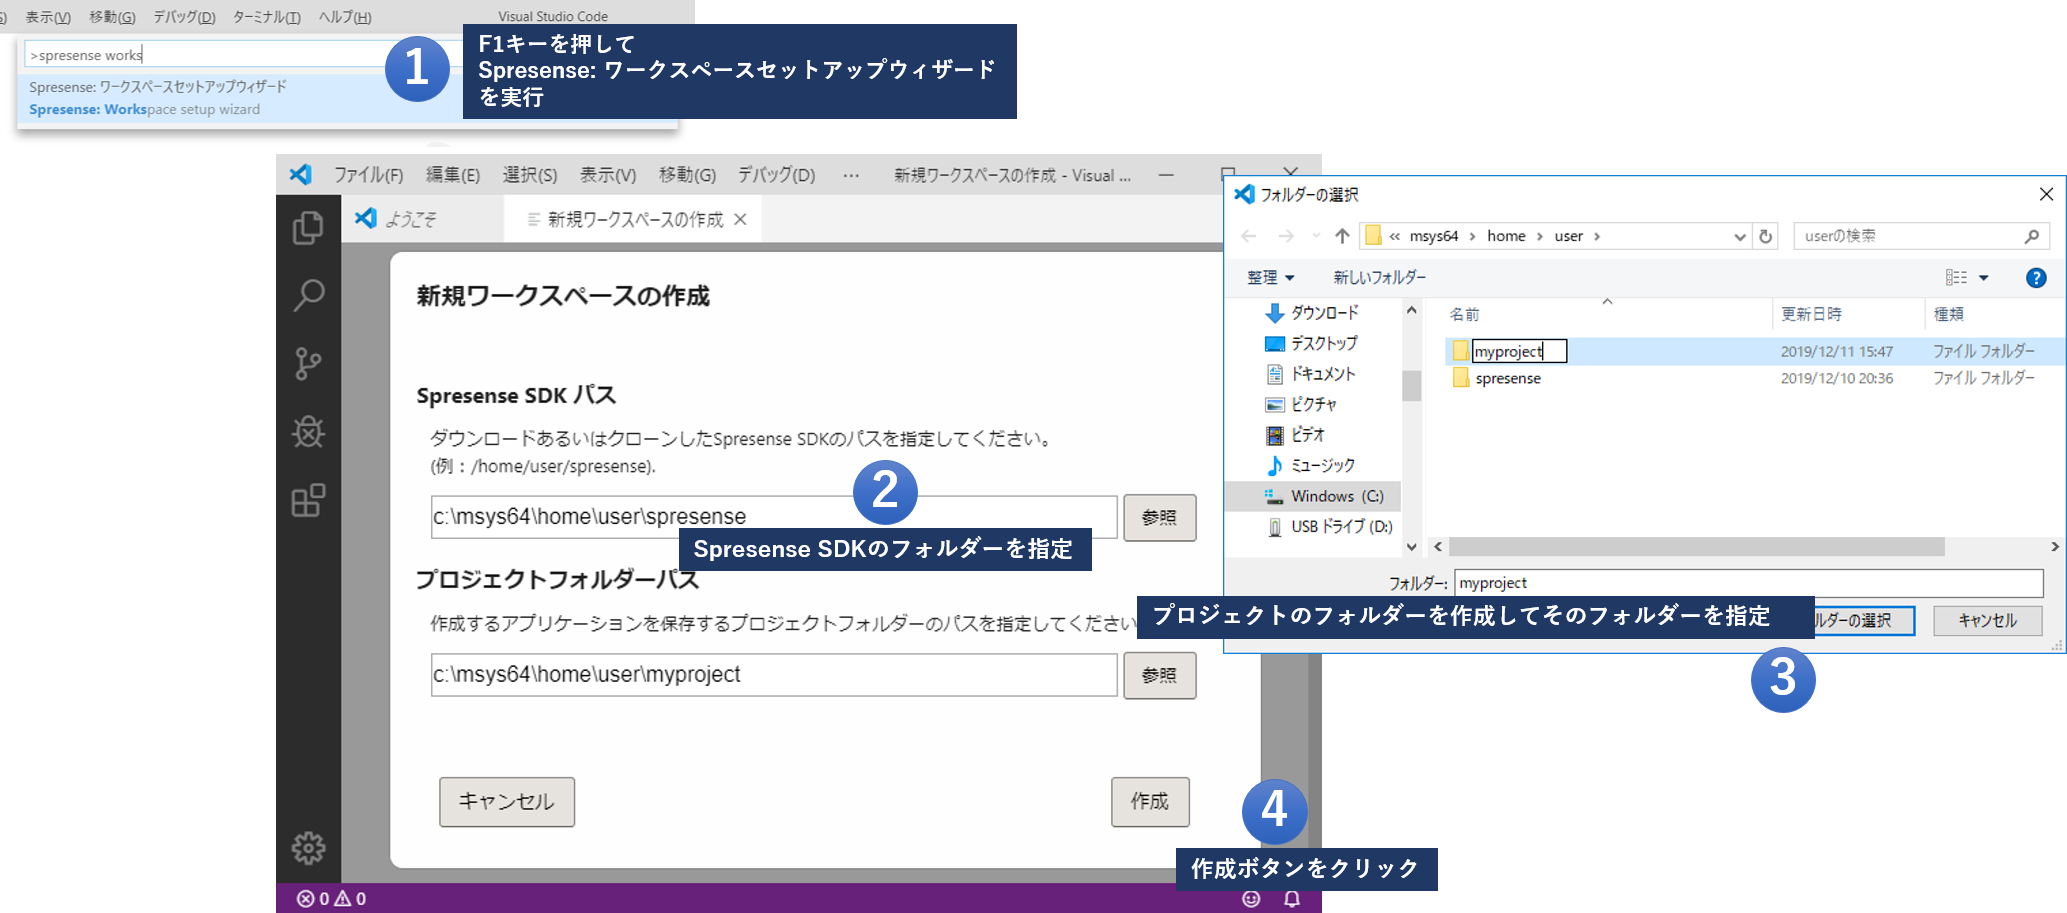Click the フォルダー name field
Screen dimensions: 2067x913
pos(1748,583)
